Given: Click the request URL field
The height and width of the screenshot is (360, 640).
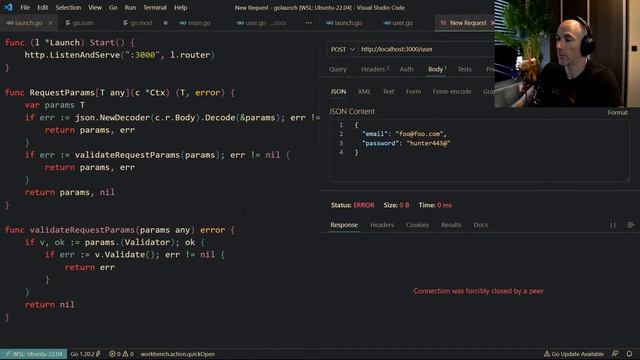Looking at the screenshot, I should [426, 49].
